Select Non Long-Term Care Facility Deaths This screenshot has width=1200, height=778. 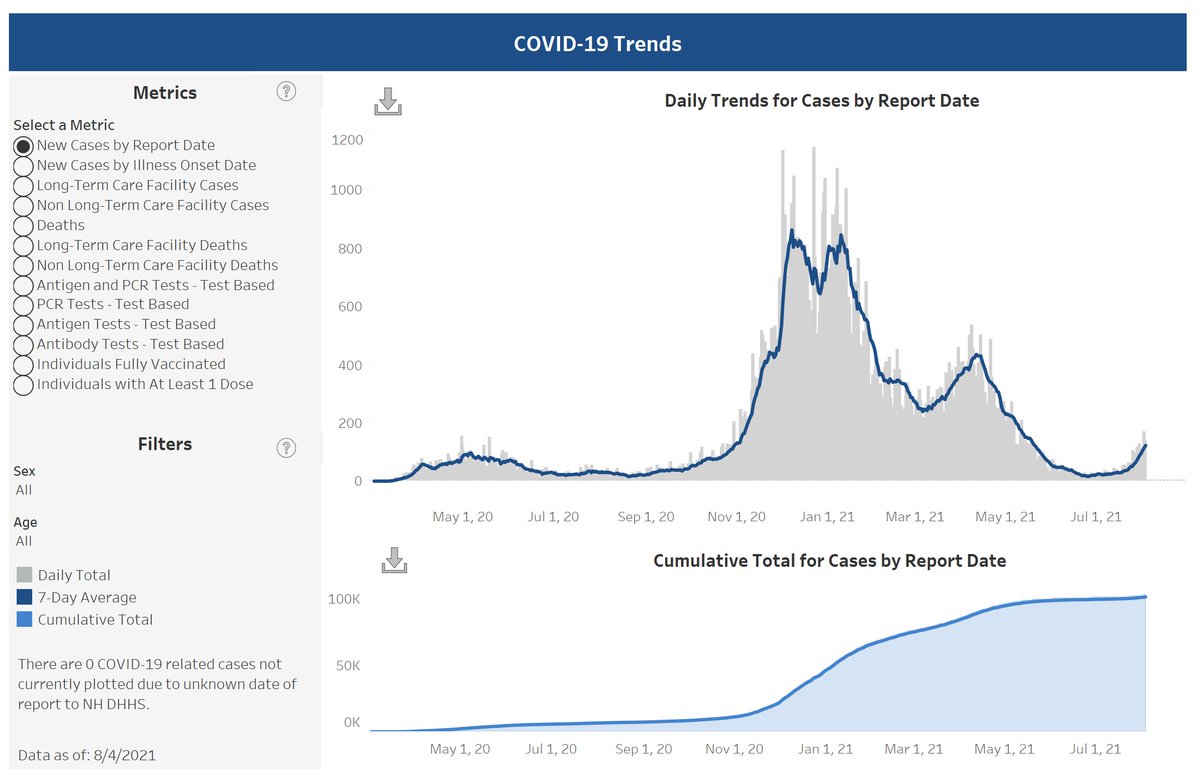(23, 265)
